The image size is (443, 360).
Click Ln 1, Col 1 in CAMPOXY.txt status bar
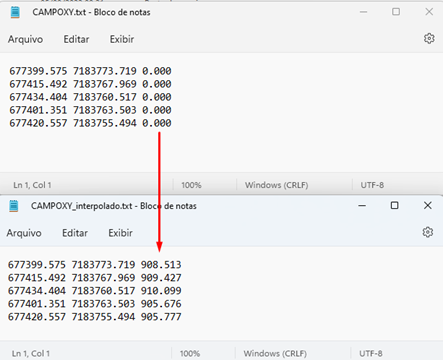pos(32,185)
